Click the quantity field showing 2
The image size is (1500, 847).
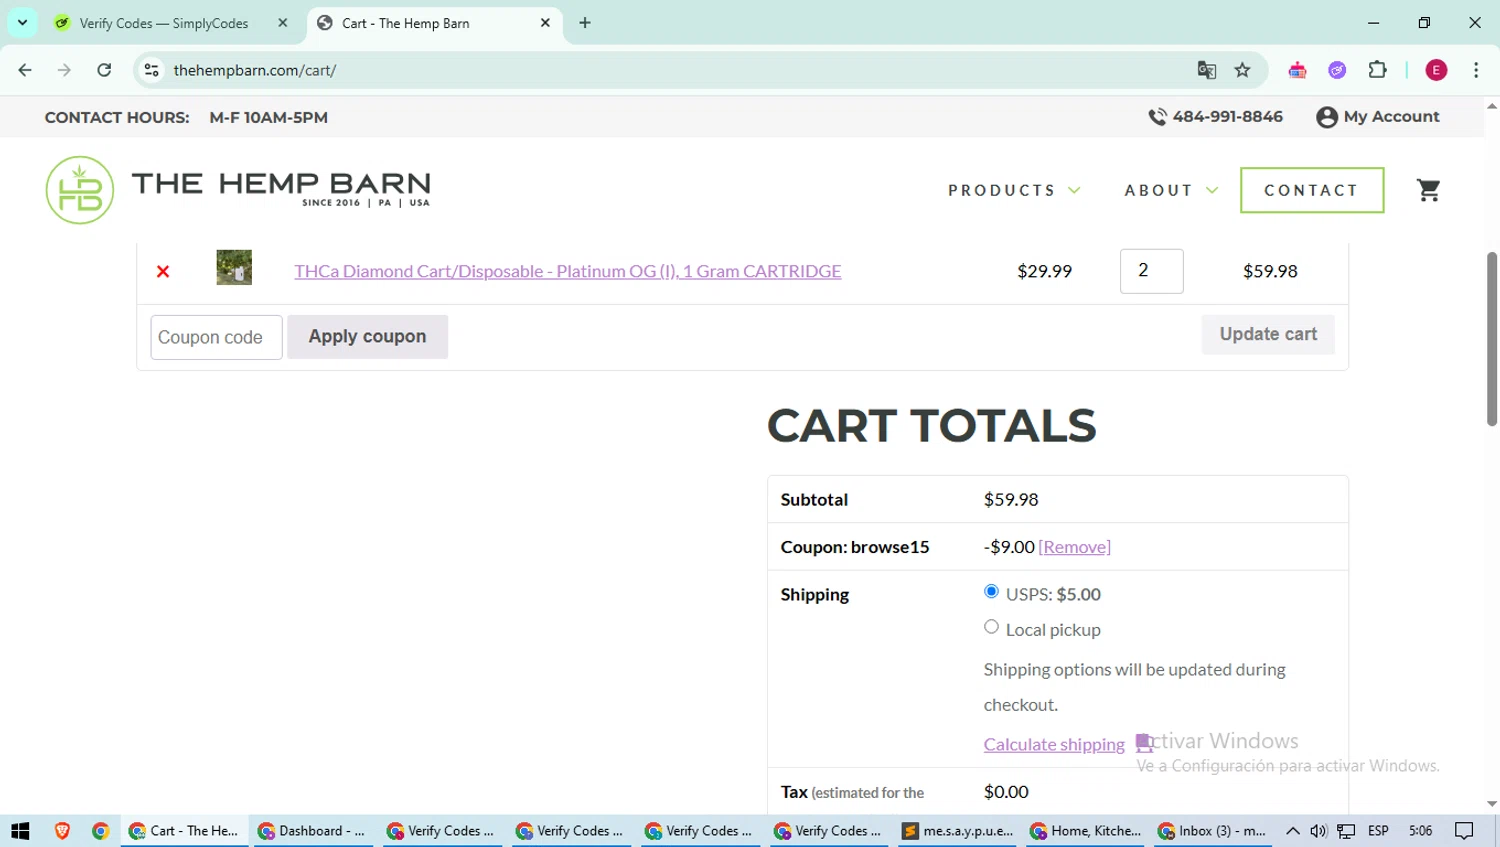1151,271
